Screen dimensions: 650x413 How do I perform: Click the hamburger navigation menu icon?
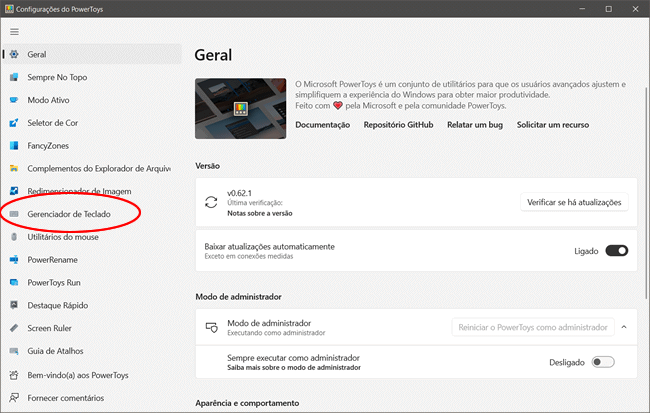click(14, 31)
